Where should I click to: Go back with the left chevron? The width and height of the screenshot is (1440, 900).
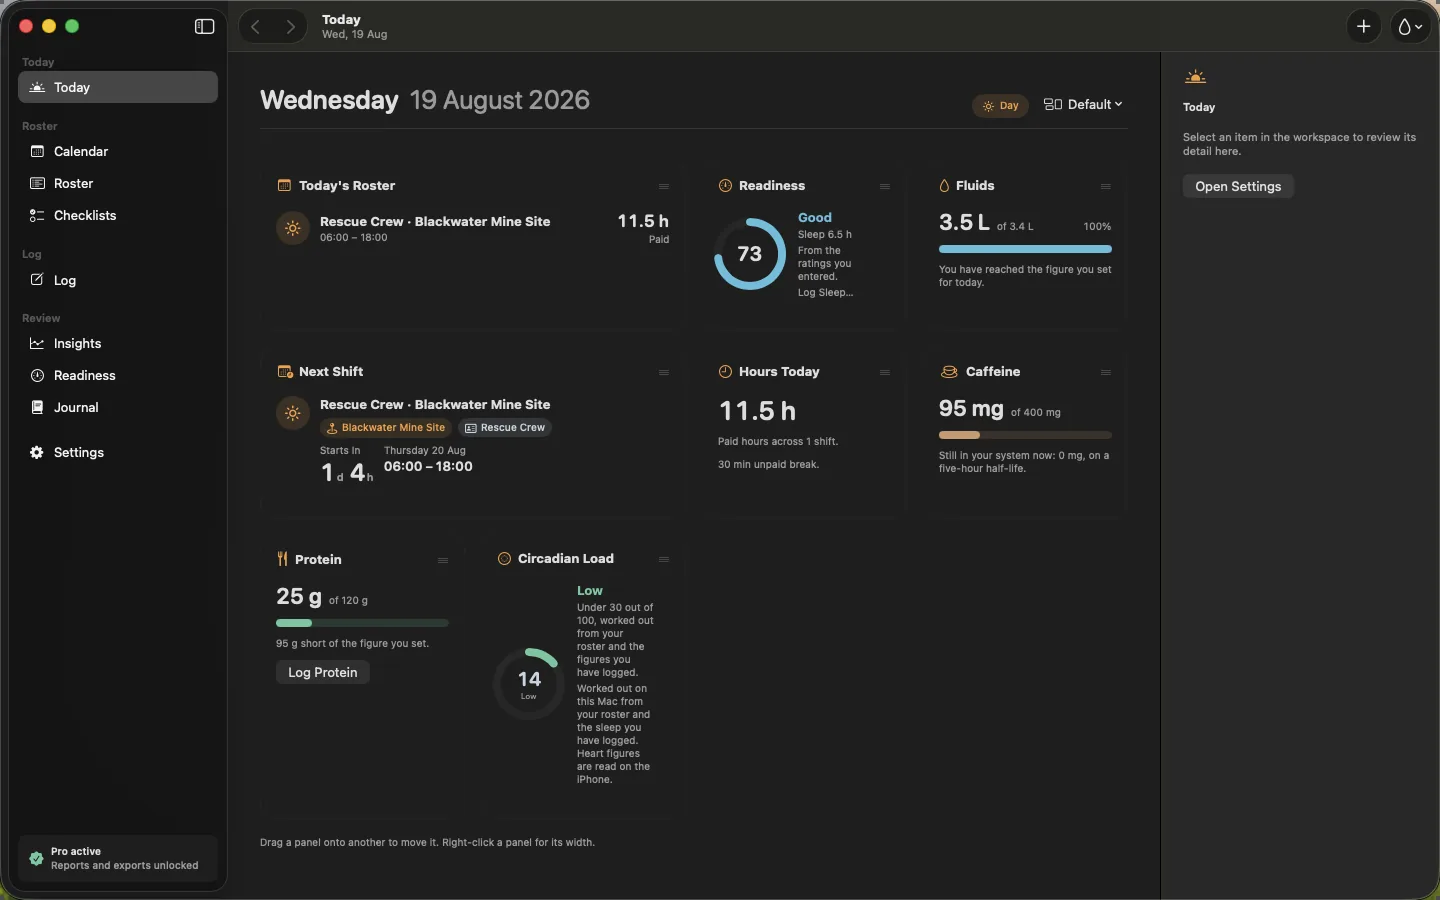point(256,27)
